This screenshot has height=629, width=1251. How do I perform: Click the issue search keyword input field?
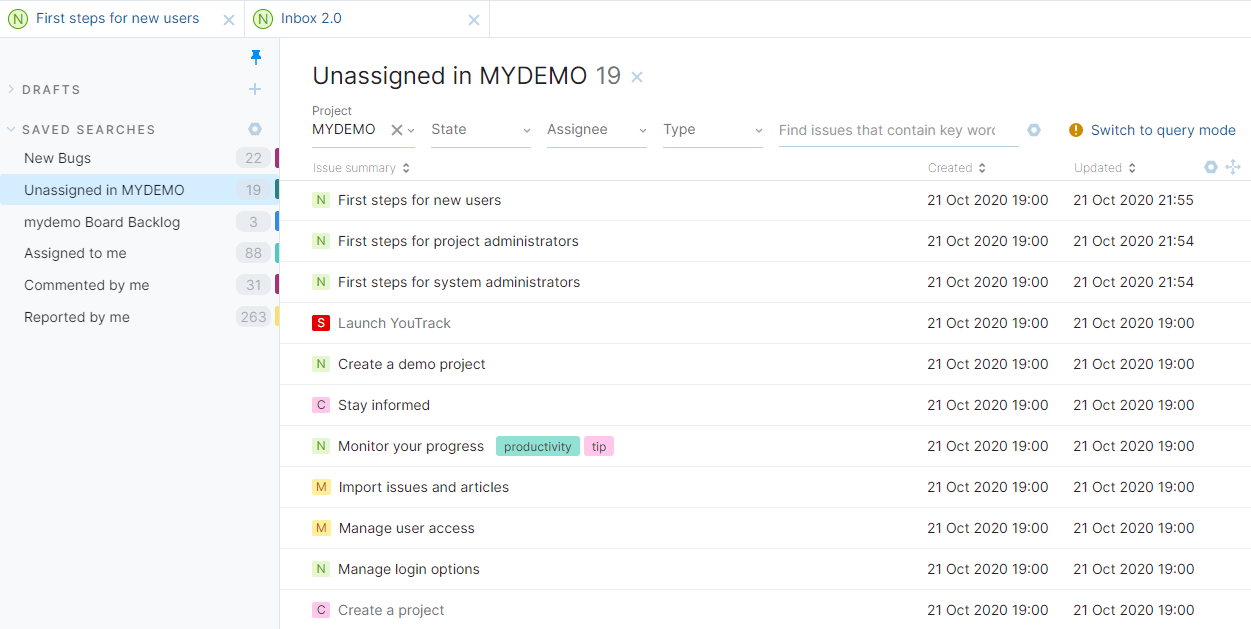pyautogui.click(x=890, y=130)
